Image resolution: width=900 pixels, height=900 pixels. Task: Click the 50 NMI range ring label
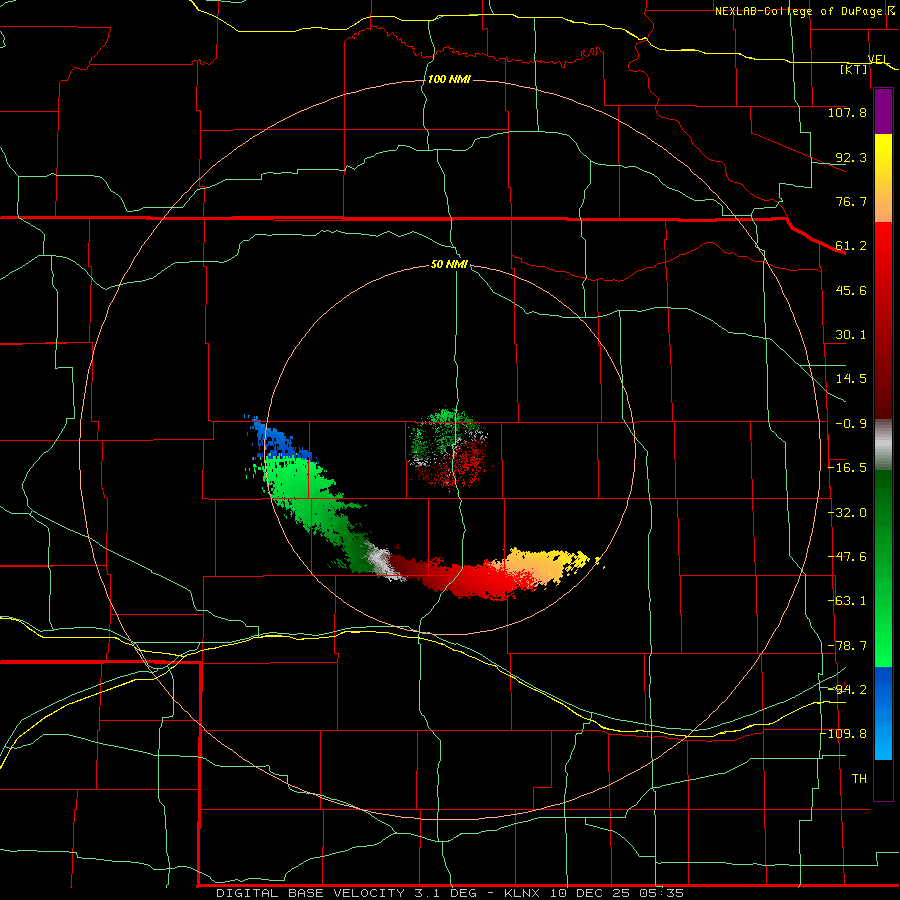tap(449, 265)
